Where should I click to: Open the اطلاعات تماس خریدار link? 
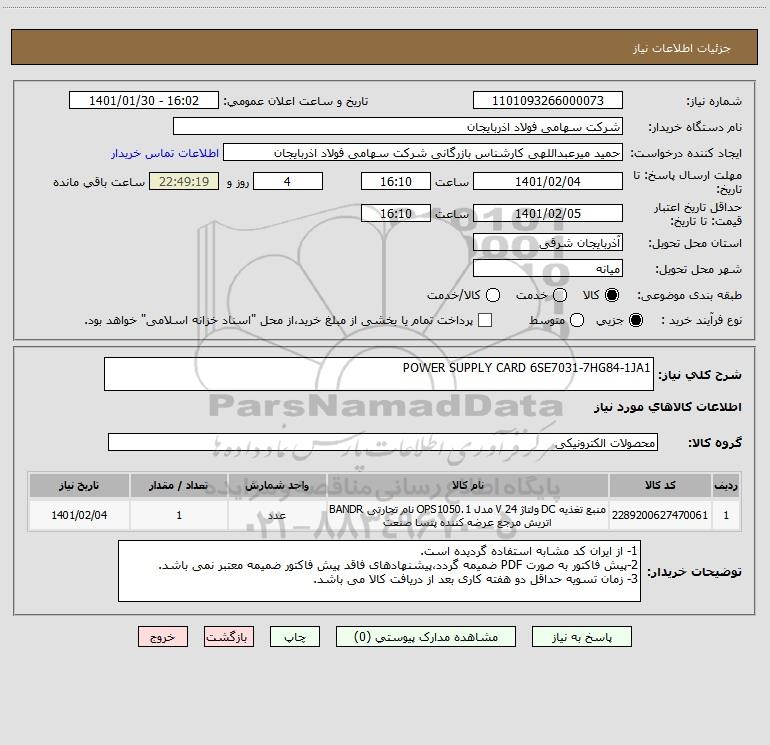point(165,153)
